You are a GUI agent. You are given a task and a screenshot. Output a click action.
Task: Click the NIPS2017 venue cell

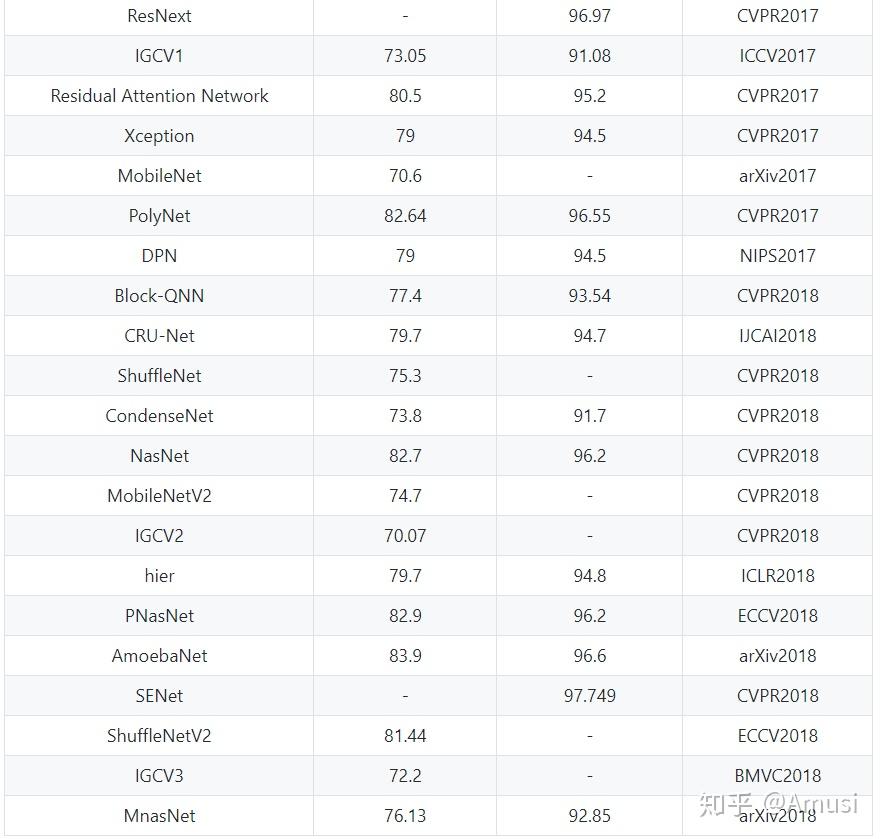[x=777, y=256]
